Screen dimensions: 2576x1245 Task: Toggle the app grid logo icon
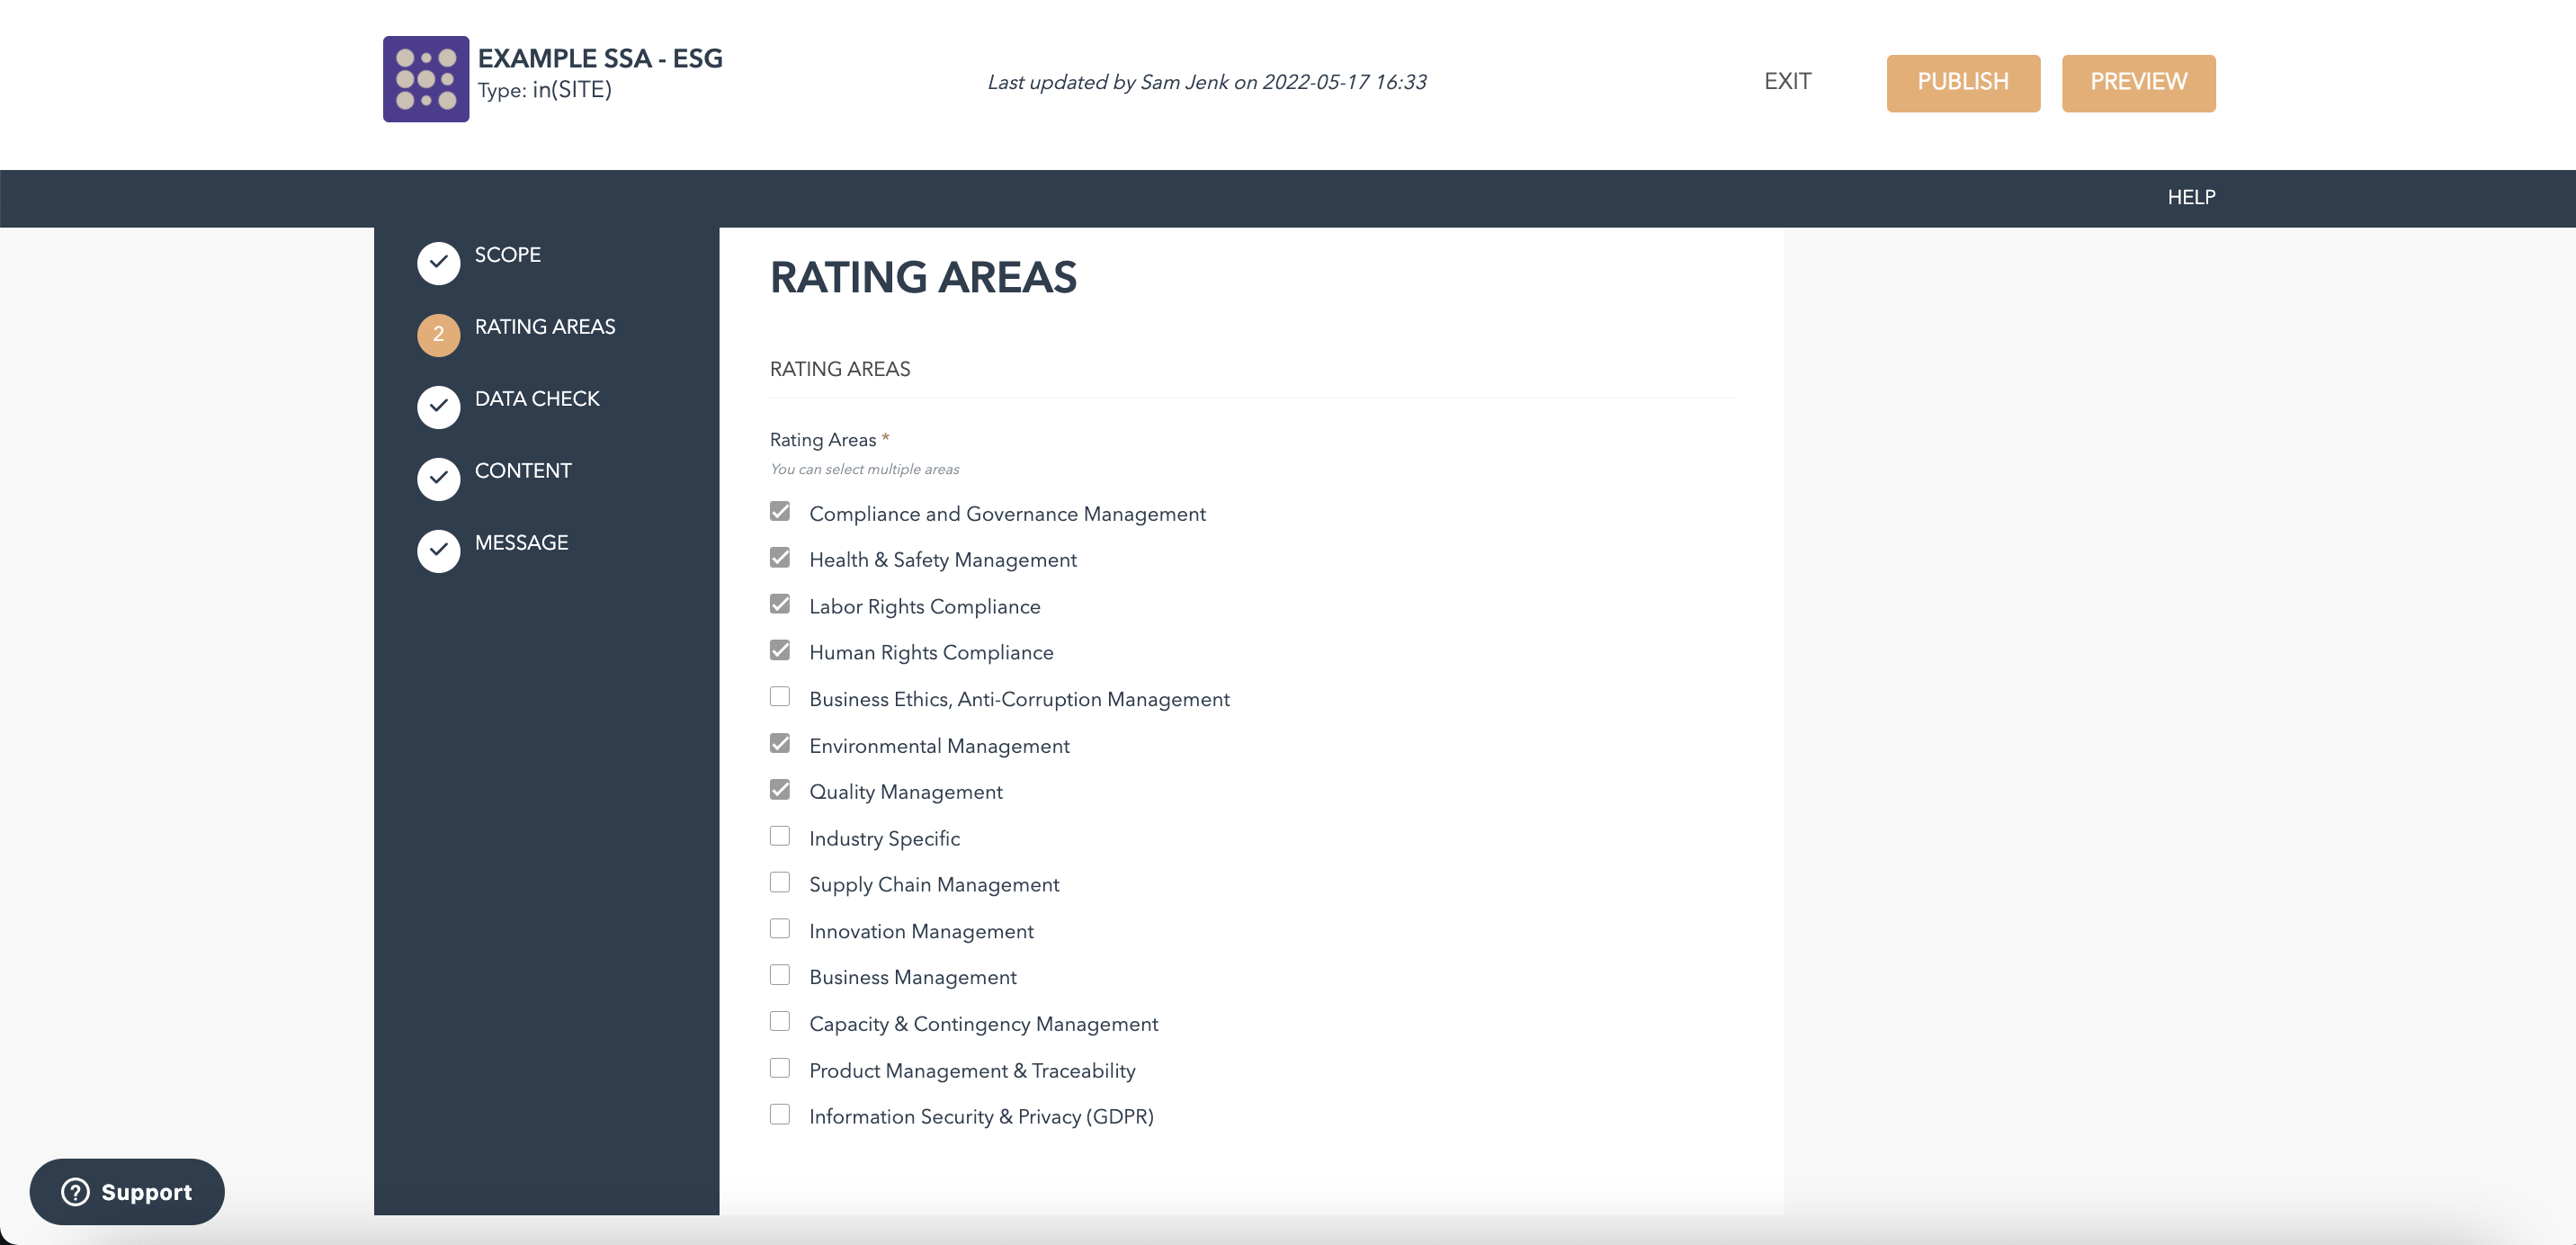(425, 77)
